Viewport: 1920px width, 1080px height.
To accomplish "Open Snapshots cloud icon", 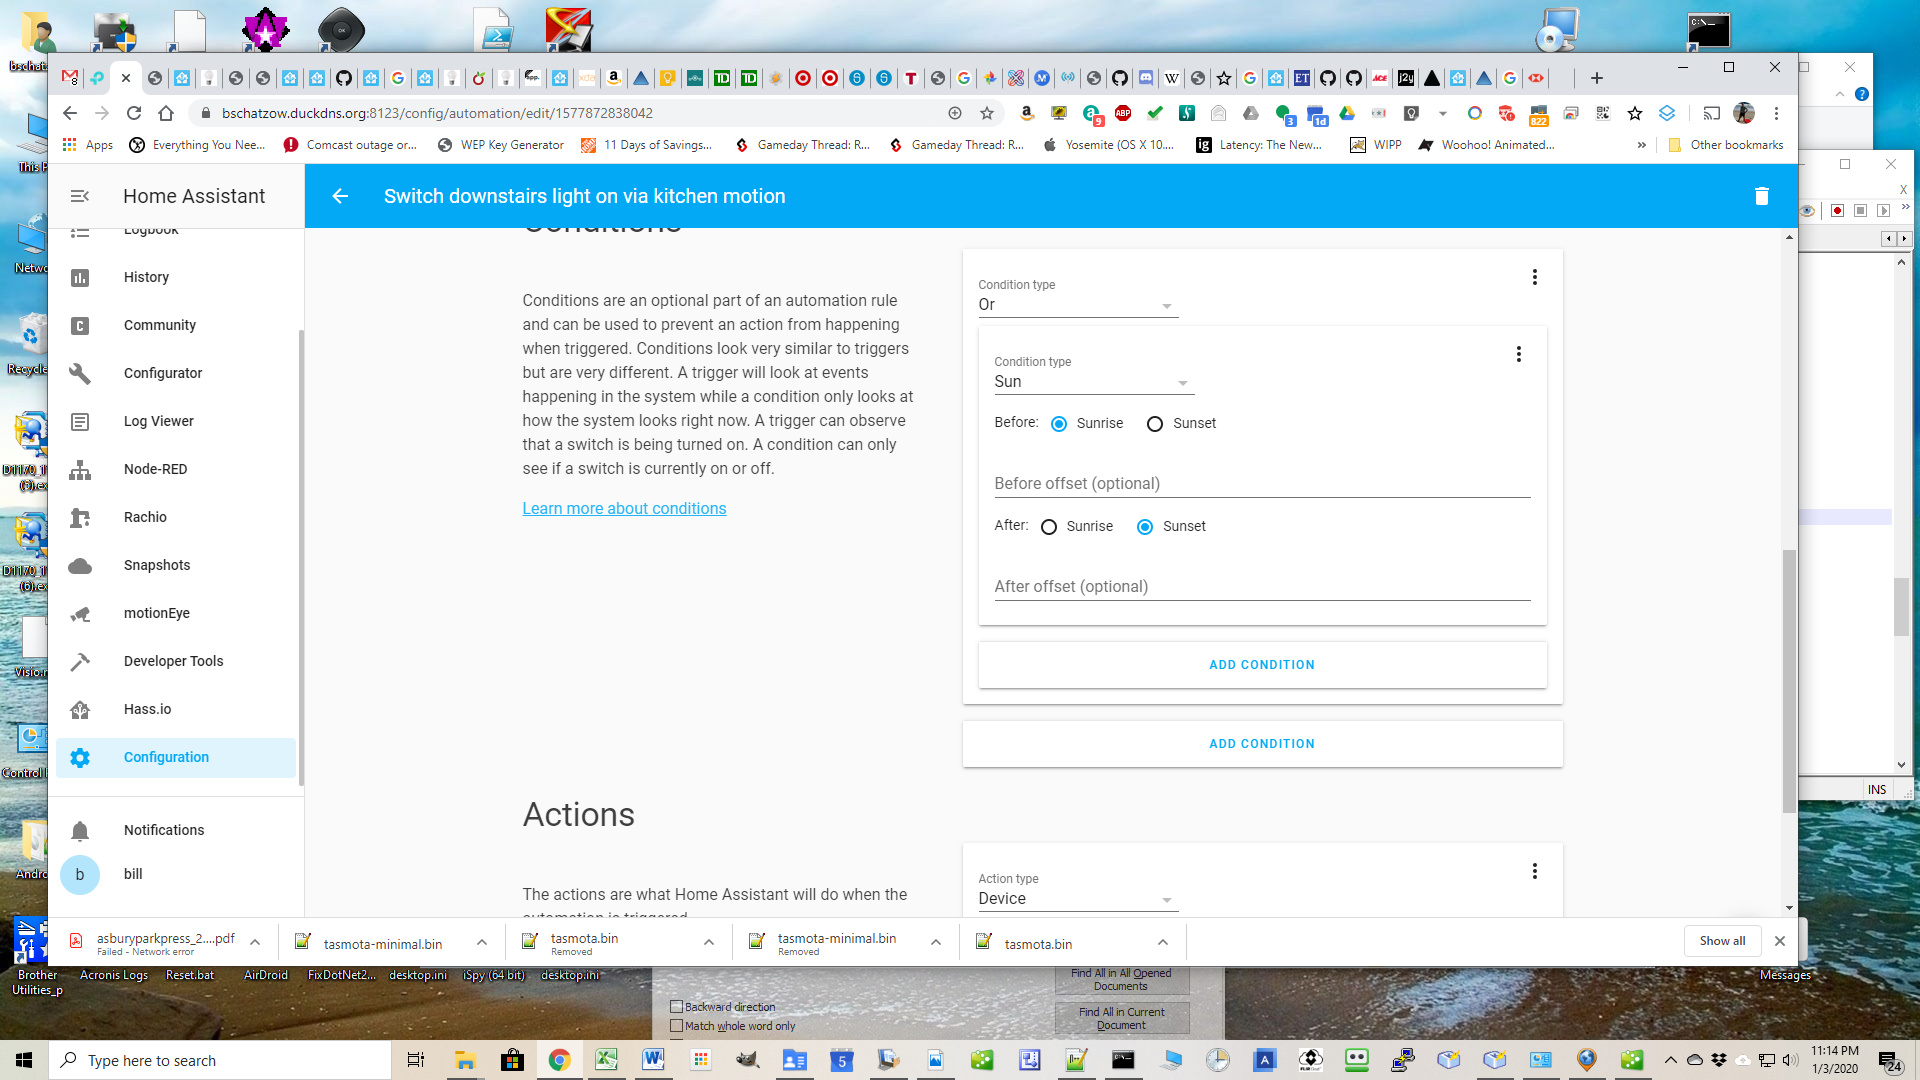I will pyautogui.click(x=80, y=565).
